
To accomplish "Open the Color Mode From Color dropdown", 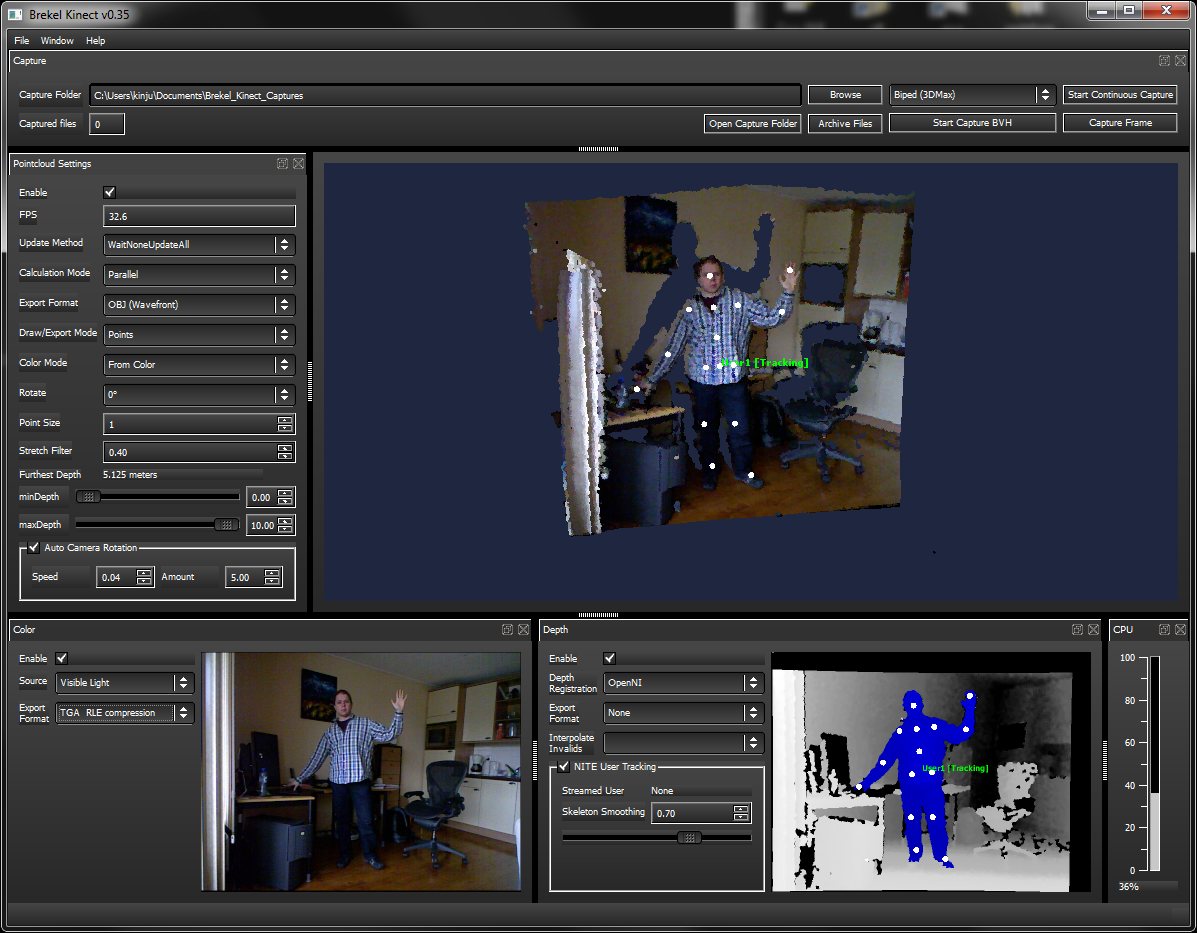I will tap(199, 364).
